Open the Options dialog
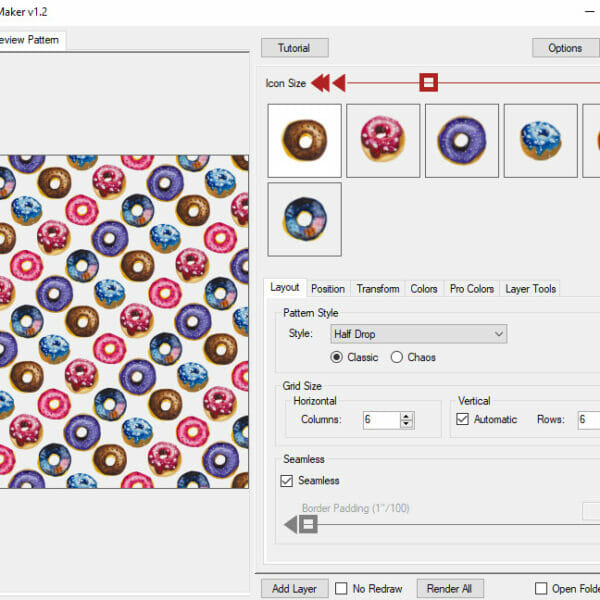Viewport: 600px width, 600px height. coord(566,48)
